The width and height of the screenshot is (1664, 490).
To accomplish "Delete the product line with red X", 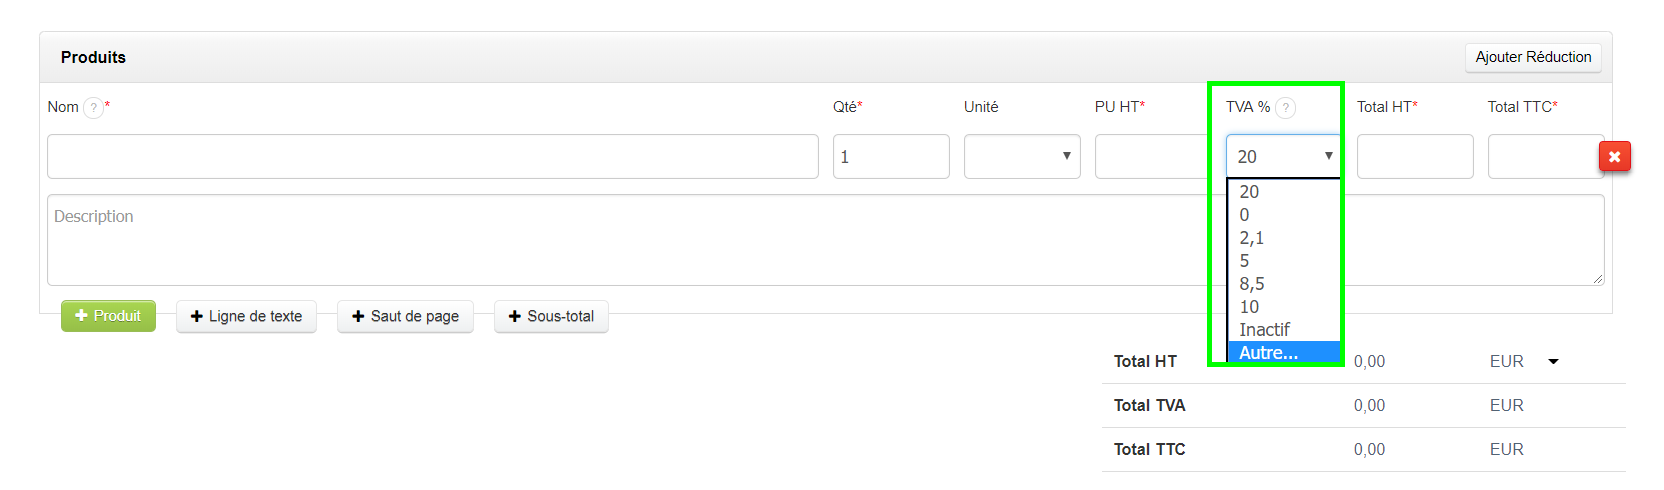I will point(1614,157).
